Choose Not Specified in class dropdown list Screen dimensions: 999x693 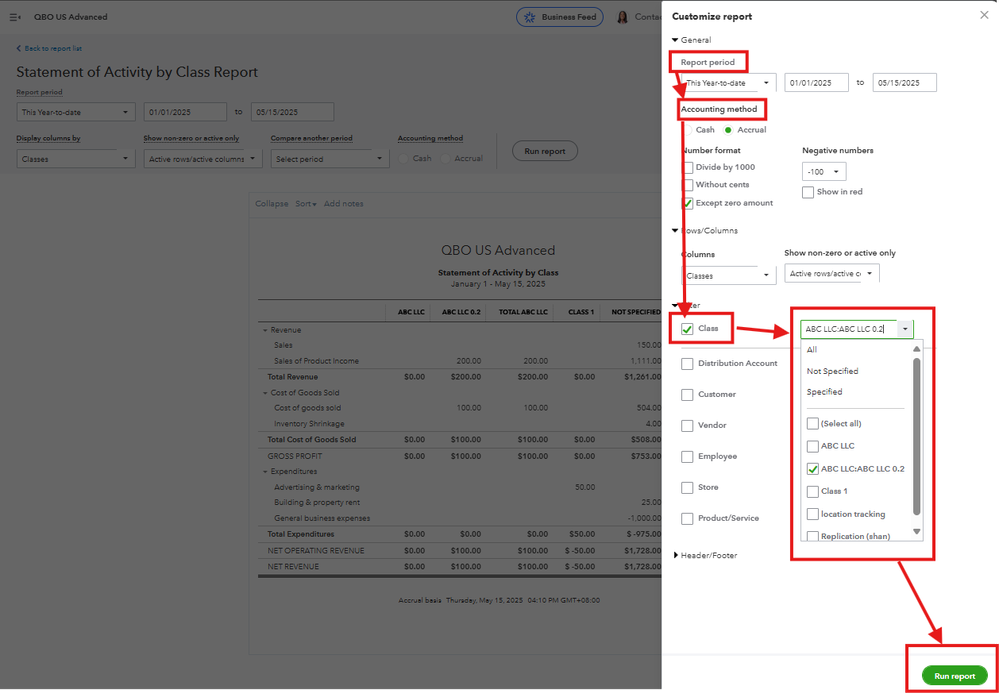click(x=832, y=371)
